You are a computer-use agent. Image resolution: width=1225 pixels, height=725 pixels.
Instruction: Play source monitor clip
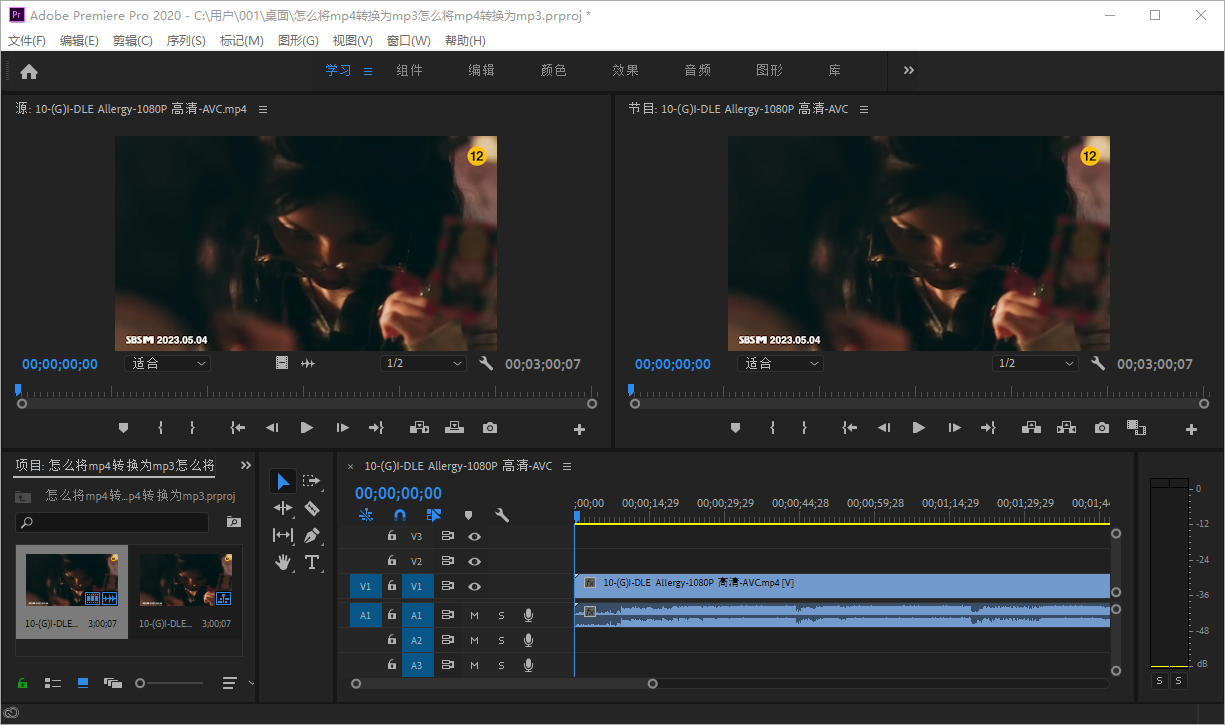[307, 428]
